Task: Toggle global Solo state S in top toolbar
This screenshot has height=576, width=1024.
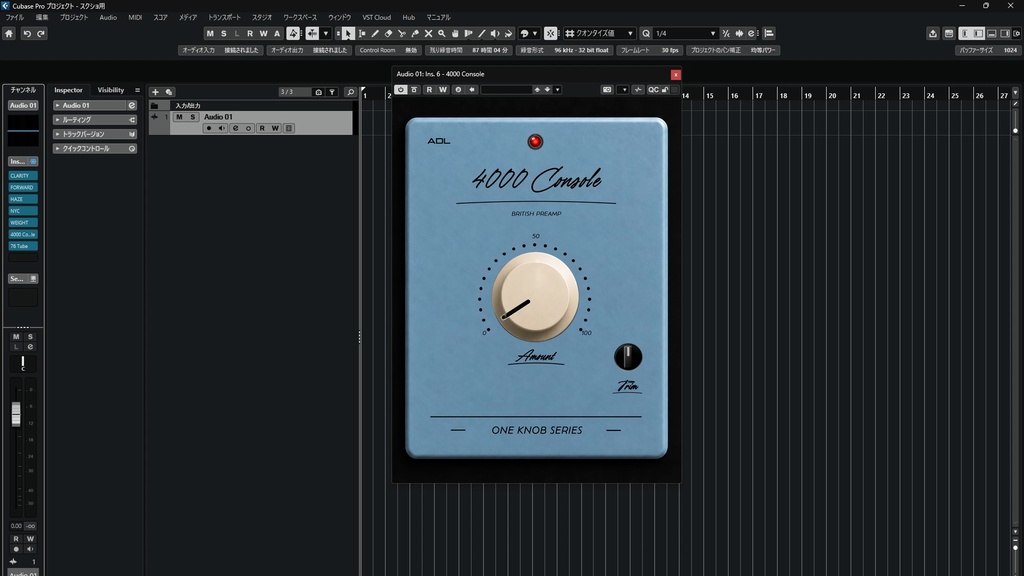Action: click(223, 33)
